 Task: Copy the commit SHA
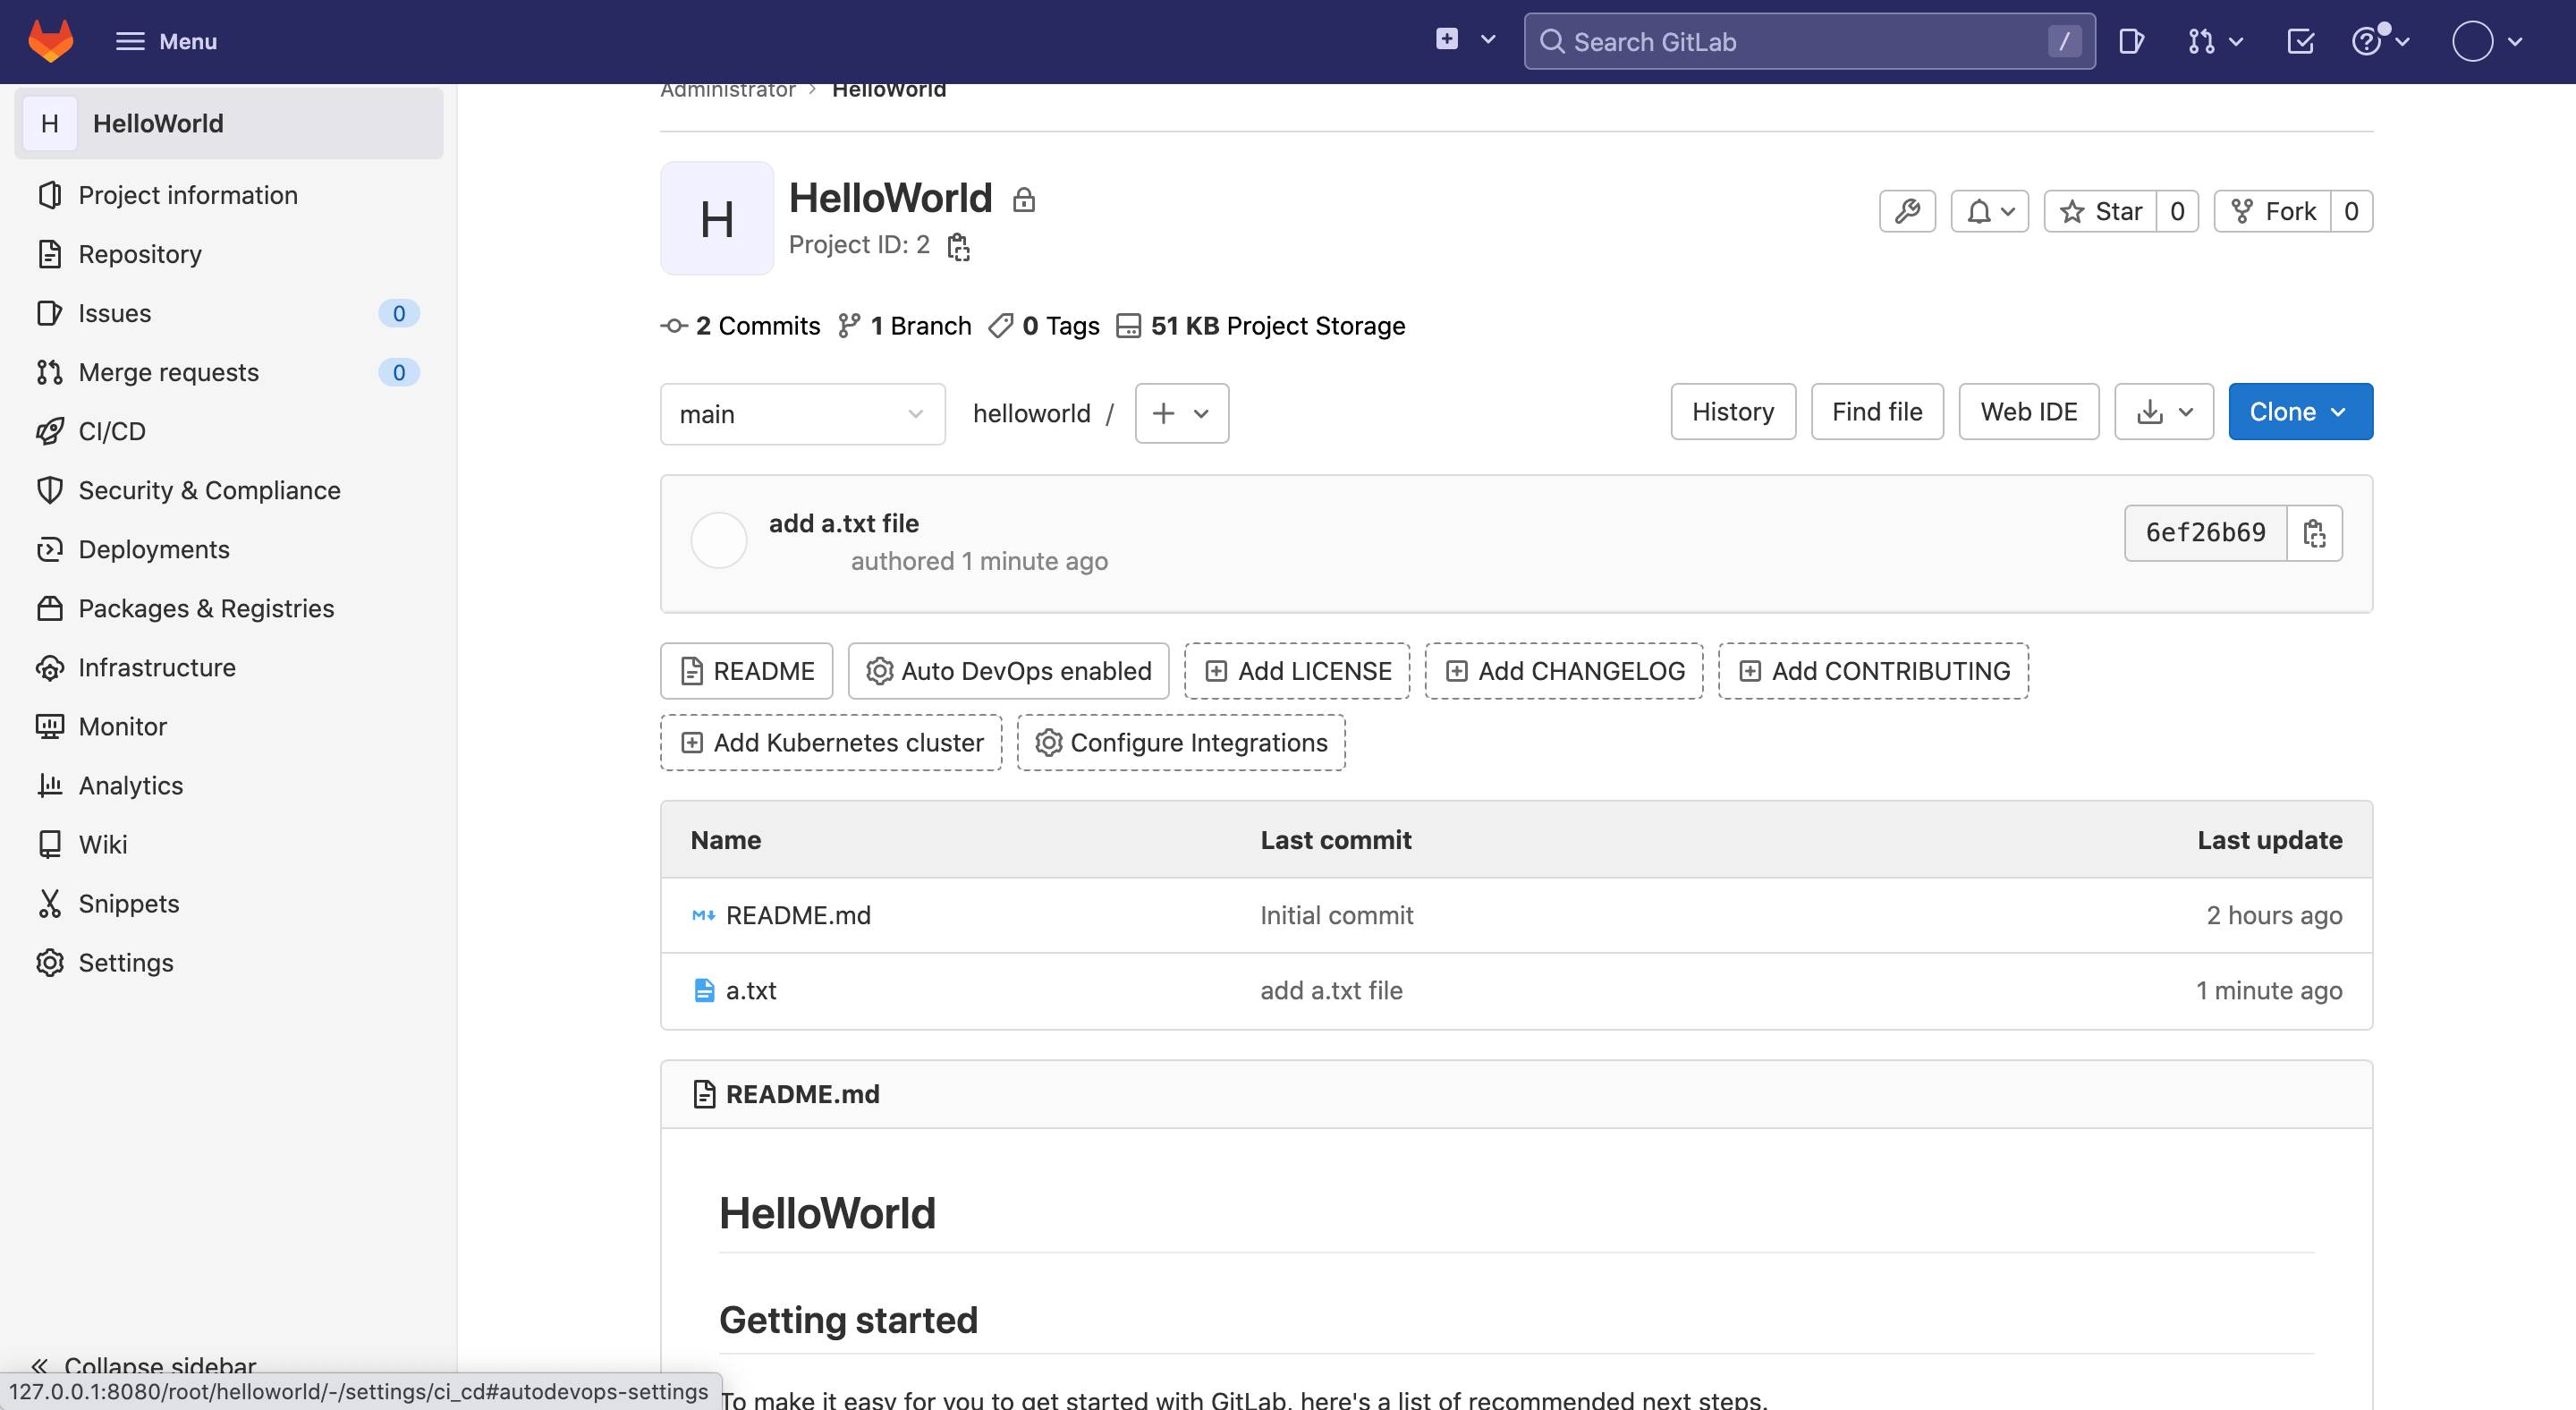tap(2313, 532)
